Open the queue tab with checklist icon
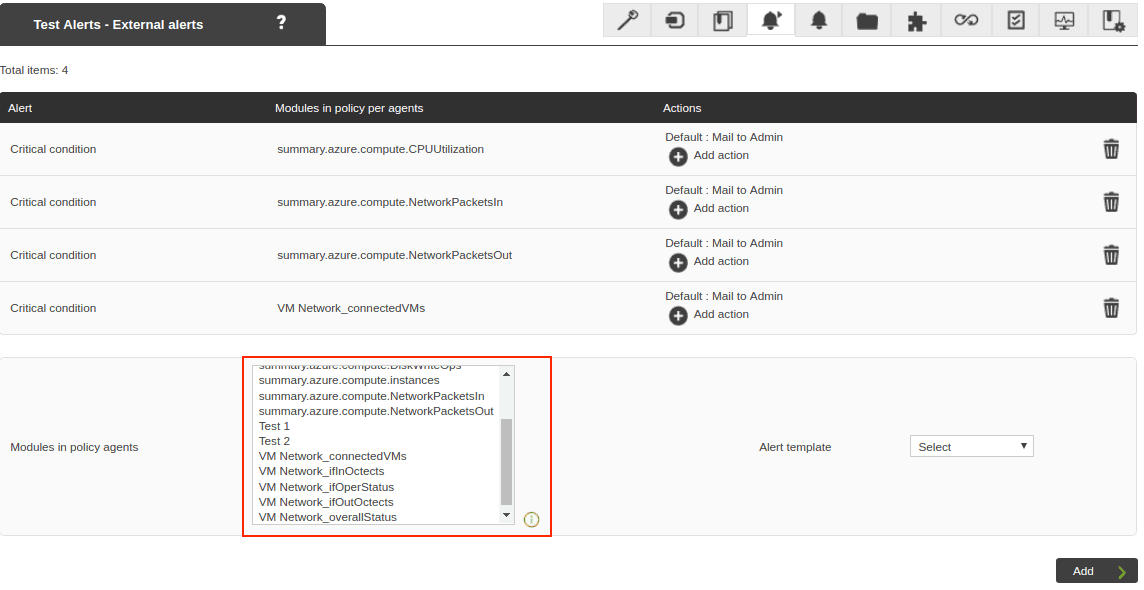The width and height of the screenshot is (1144, 590). (x=1016, y=20)
